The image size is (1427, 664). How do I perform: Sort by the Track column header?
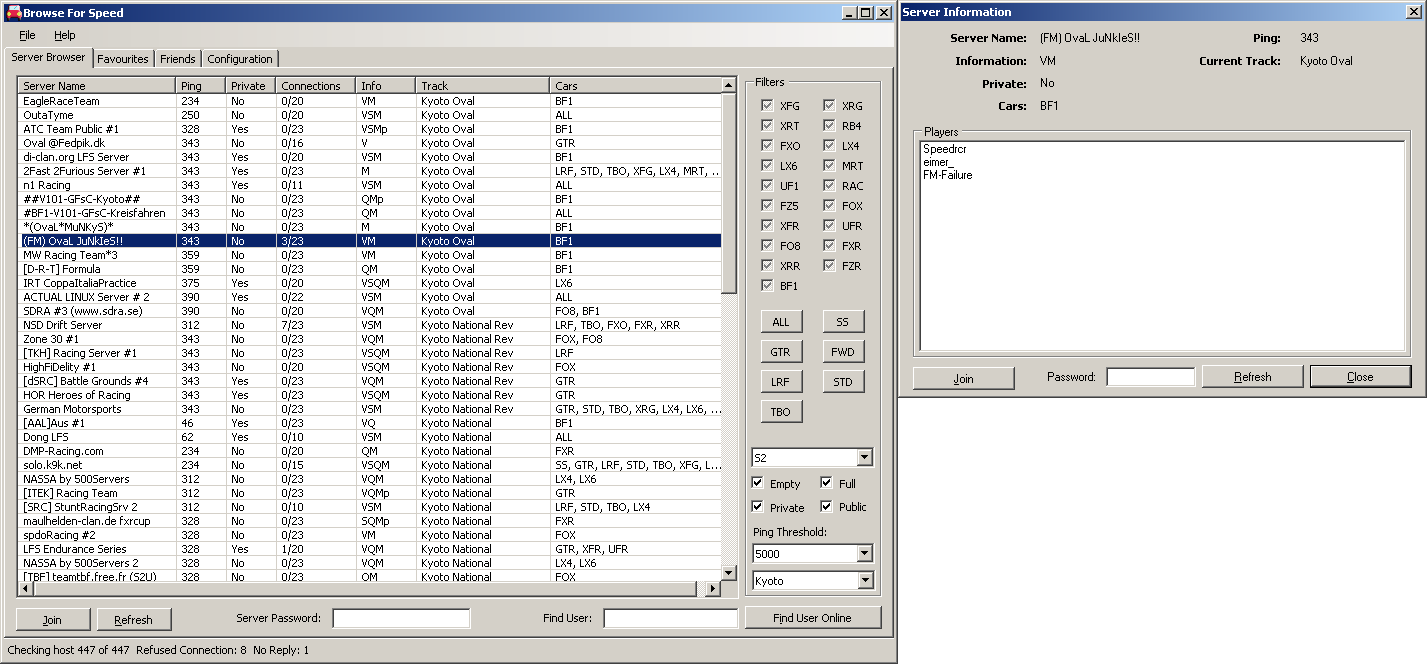[482, 86]
